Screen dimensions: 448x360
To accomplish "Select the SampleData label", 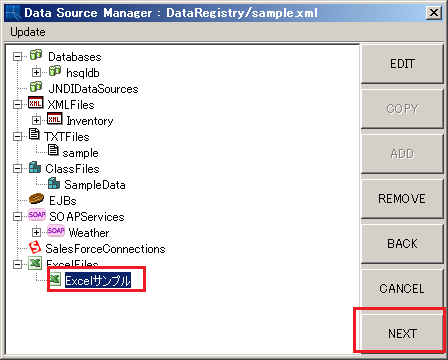I will tap(95, 185).
